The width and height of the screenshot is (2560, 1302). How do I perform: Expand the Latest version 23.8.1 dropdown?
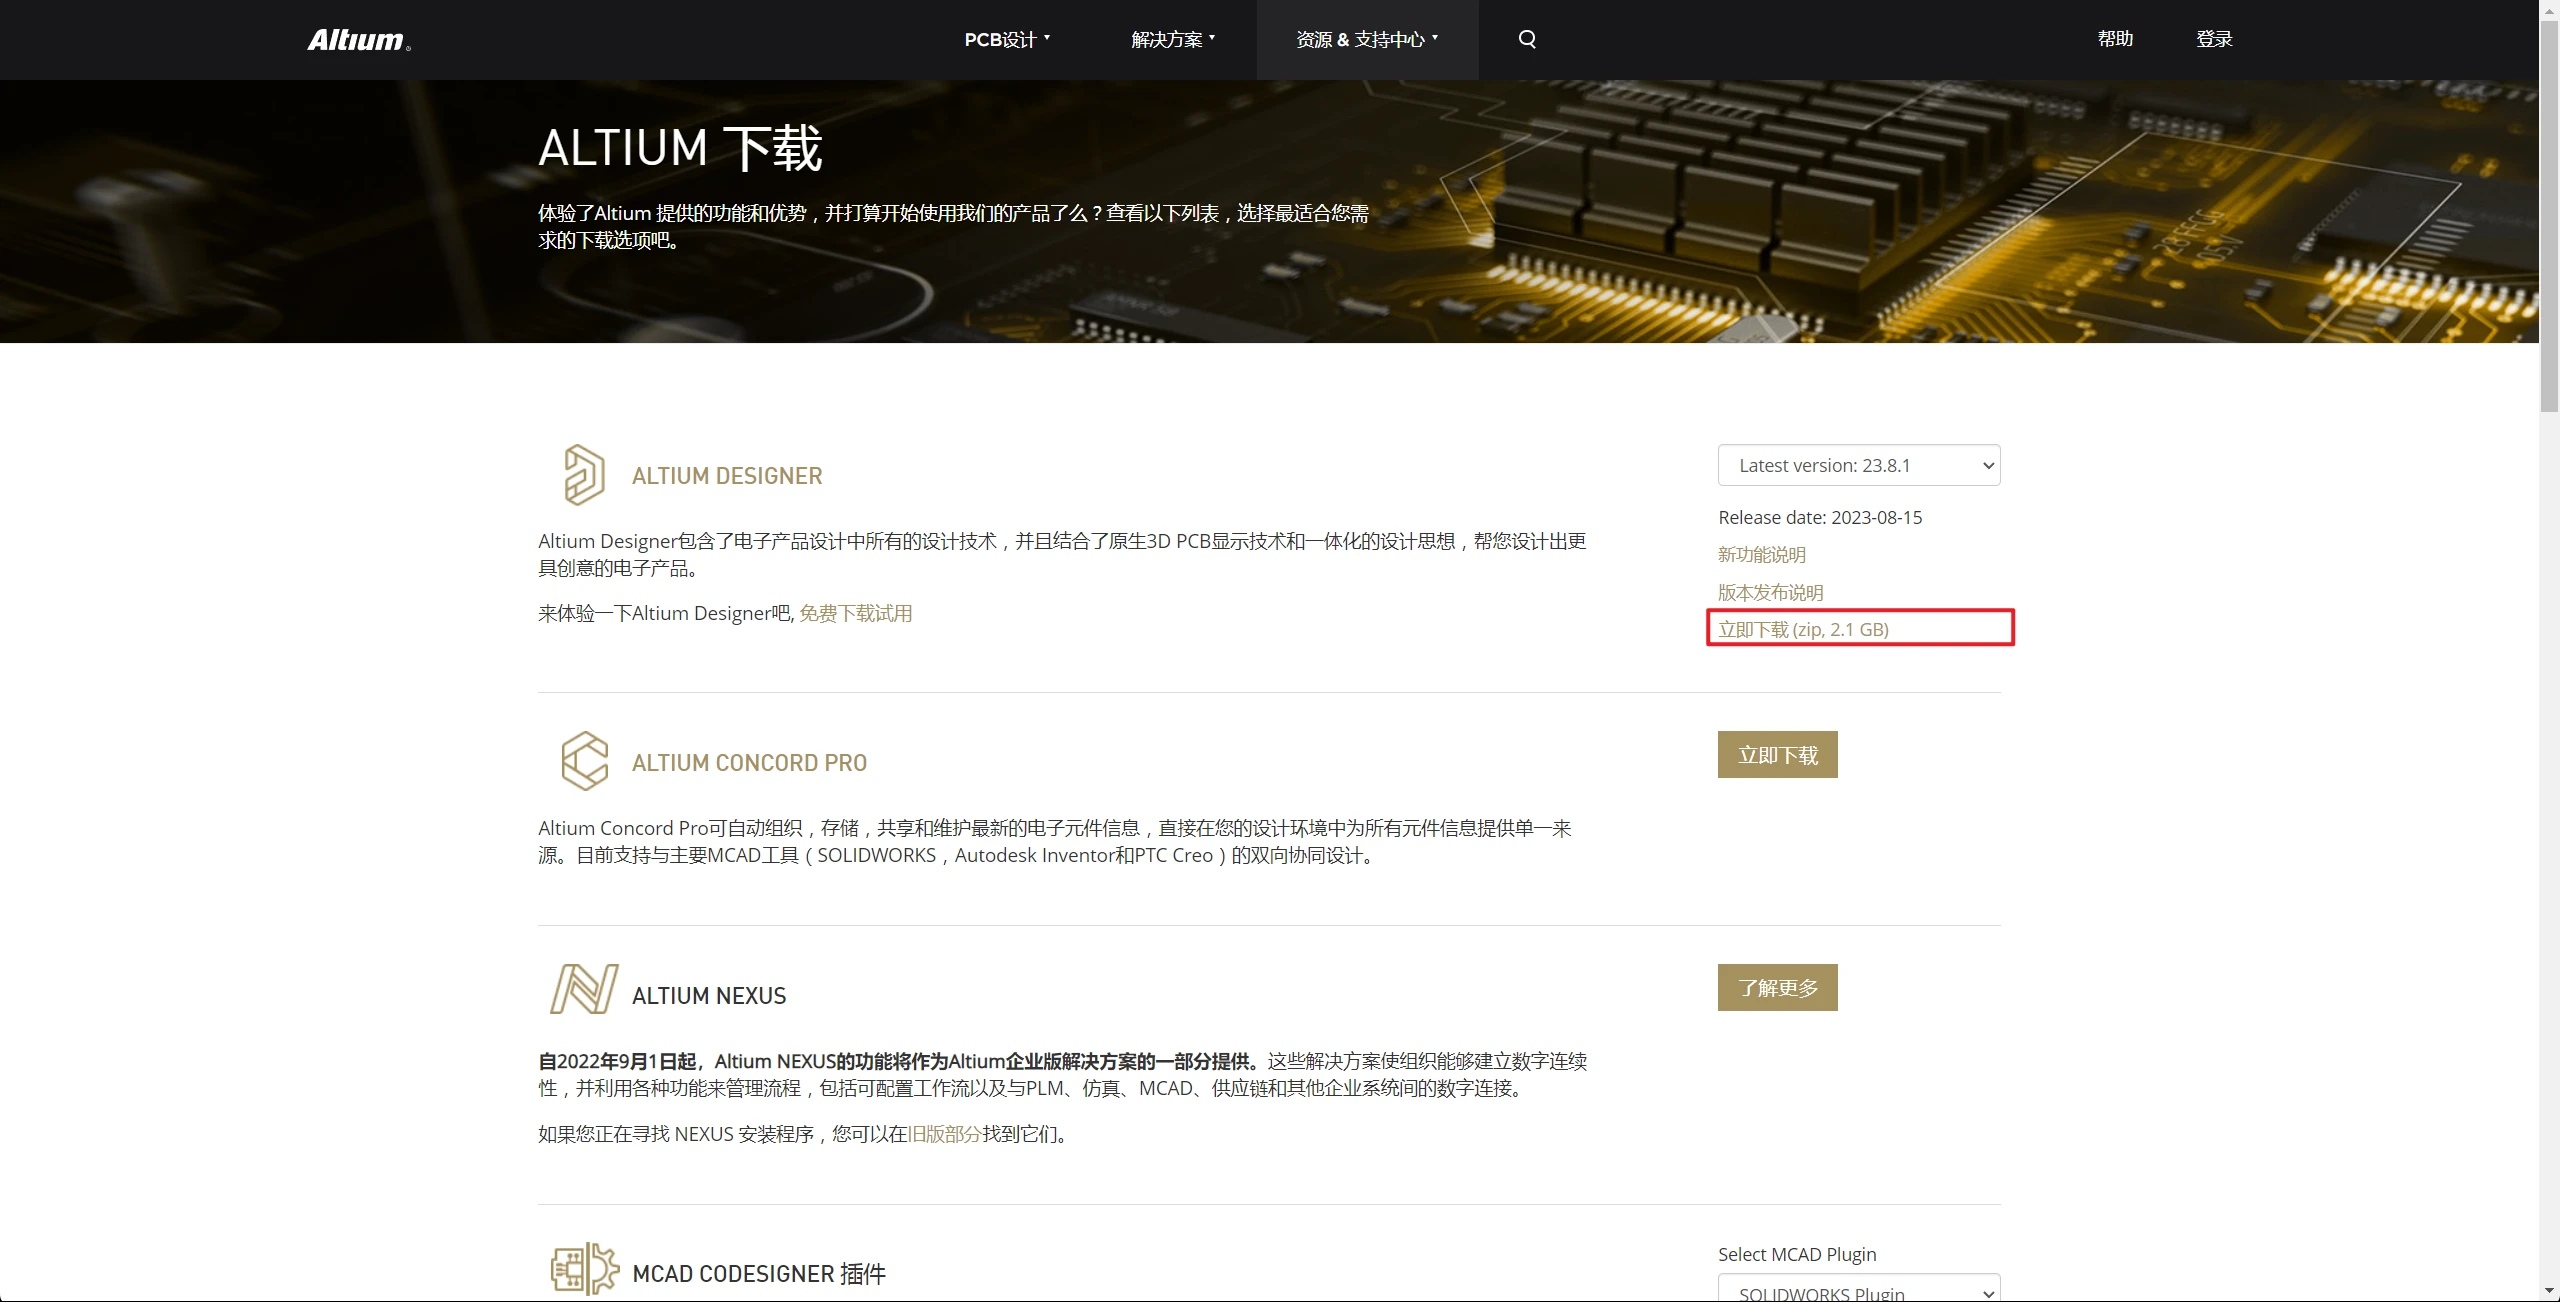point(1859,465)
